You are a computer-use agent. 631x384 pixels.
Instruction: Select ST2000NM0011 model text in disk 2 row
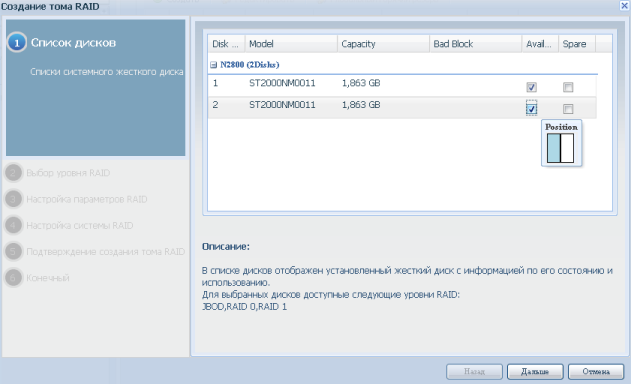pos(282,105)
